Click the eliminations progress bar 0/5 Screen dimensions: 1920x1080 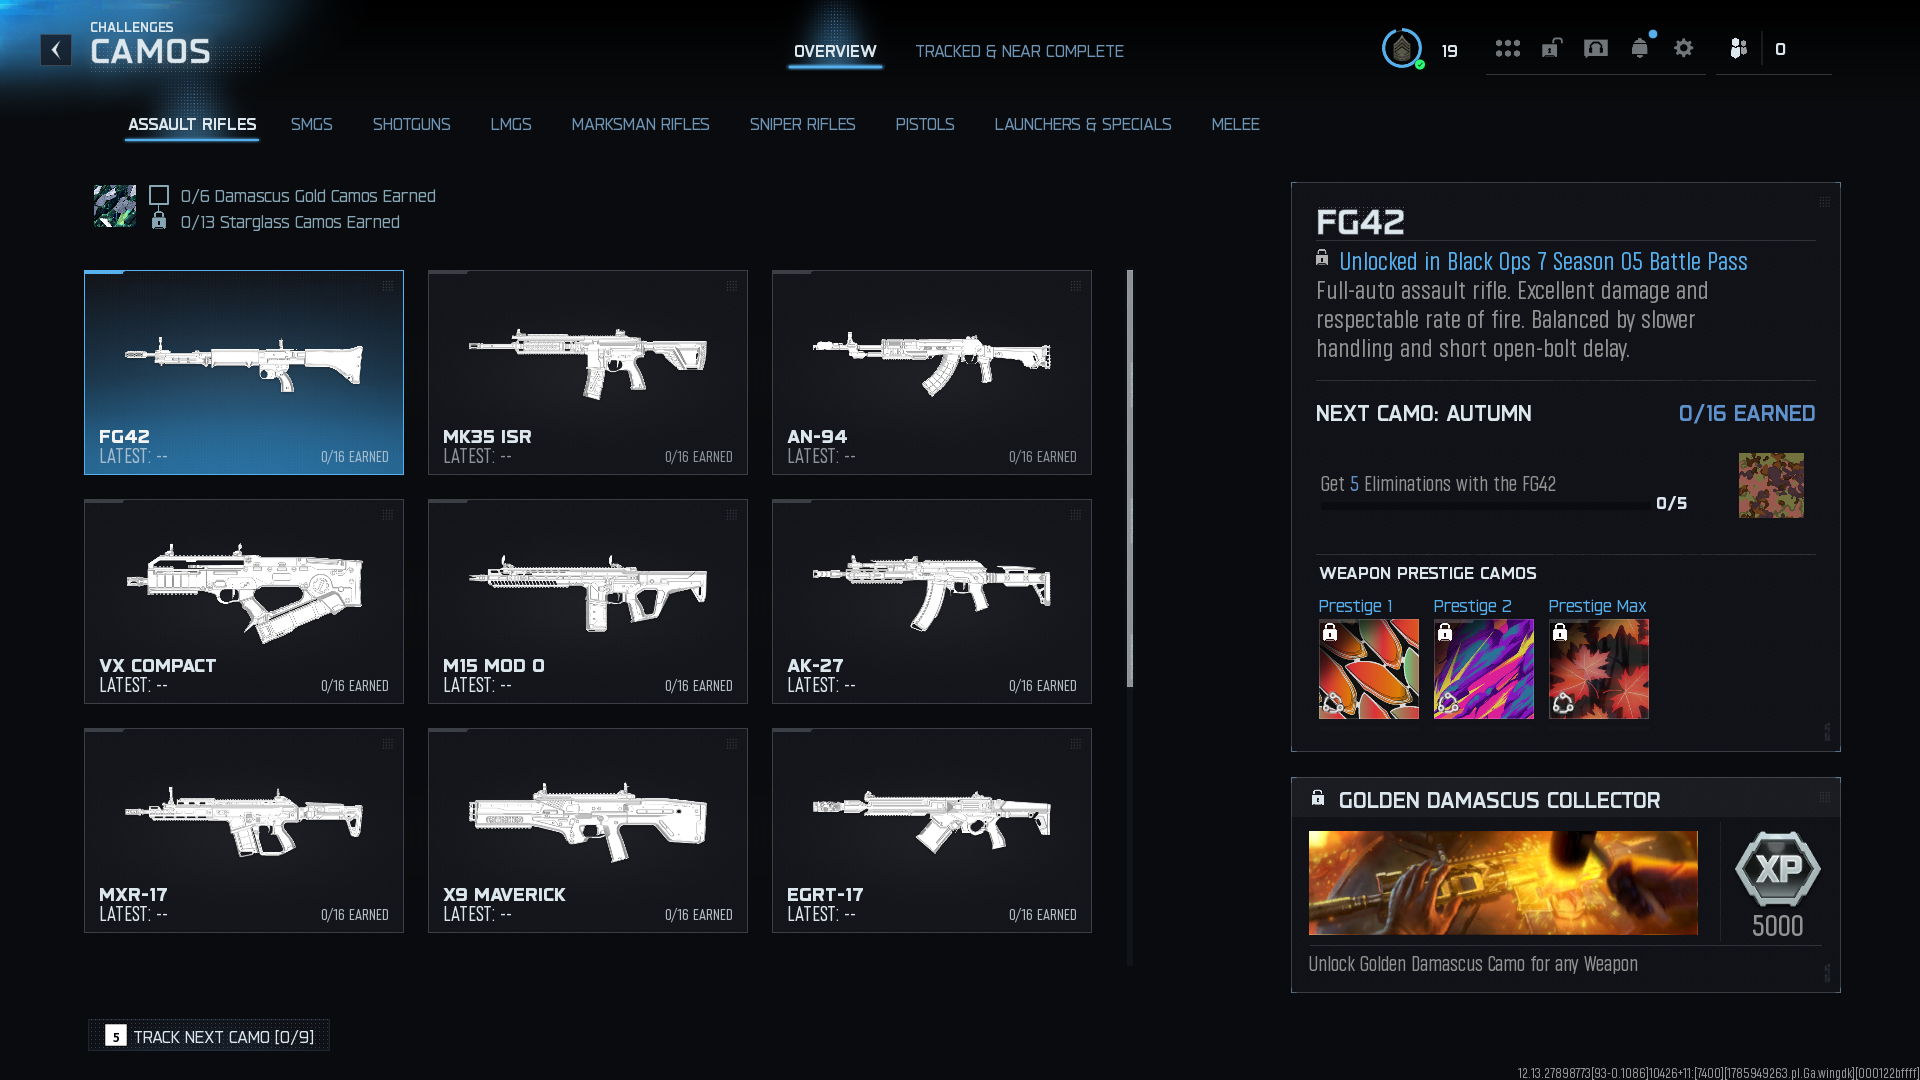1485,506
